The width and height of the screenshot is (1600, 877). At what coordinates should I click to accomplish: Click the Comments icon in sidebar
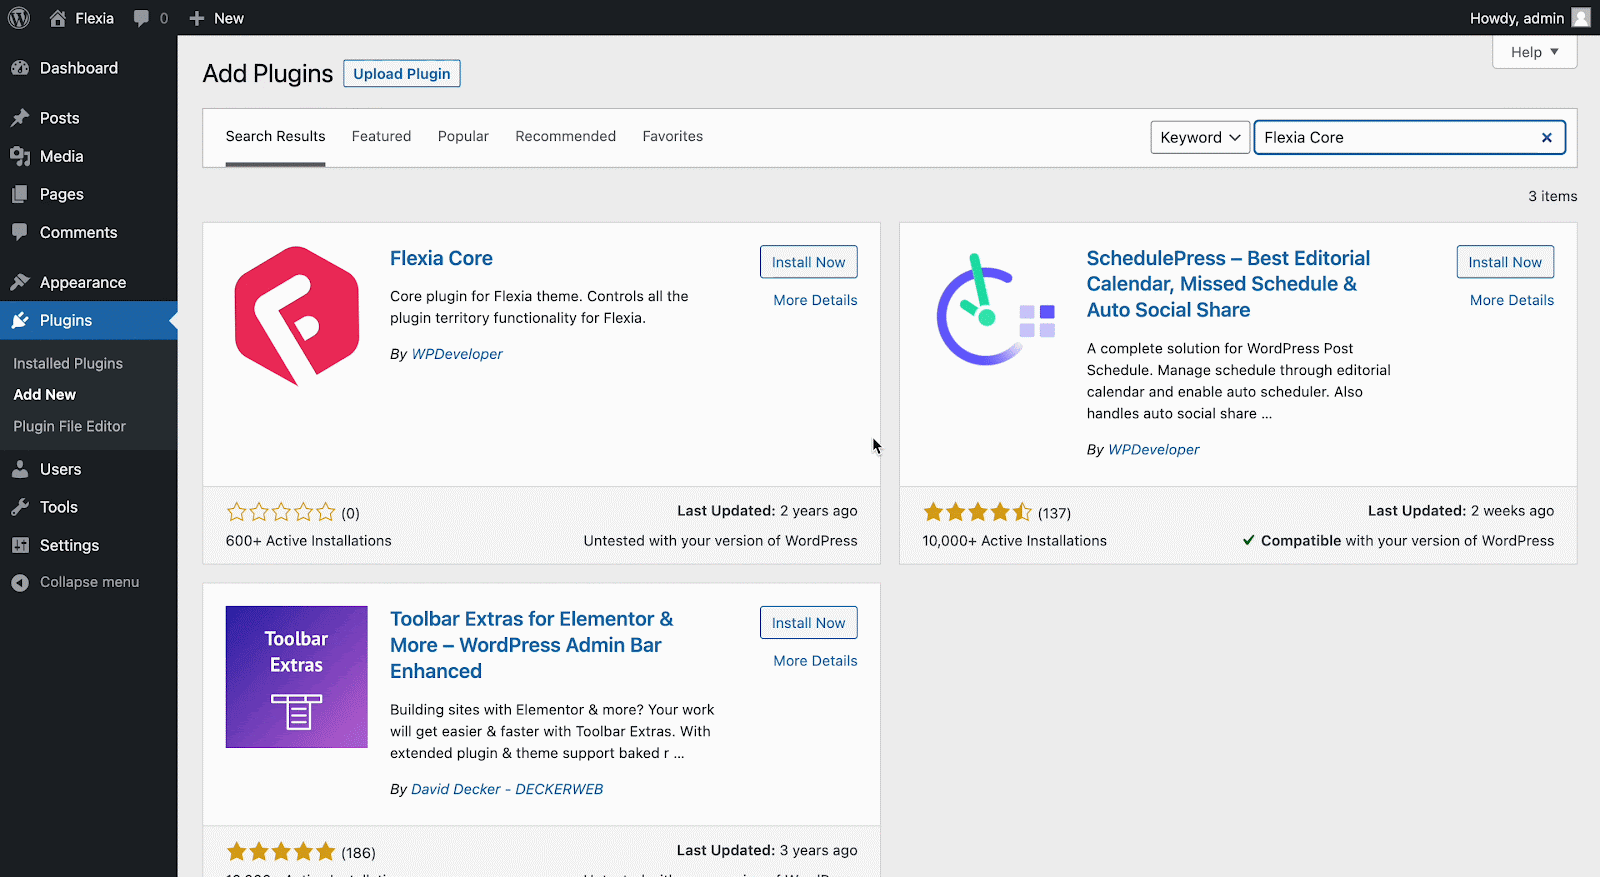pyautogui.click(x=20, y=232)
